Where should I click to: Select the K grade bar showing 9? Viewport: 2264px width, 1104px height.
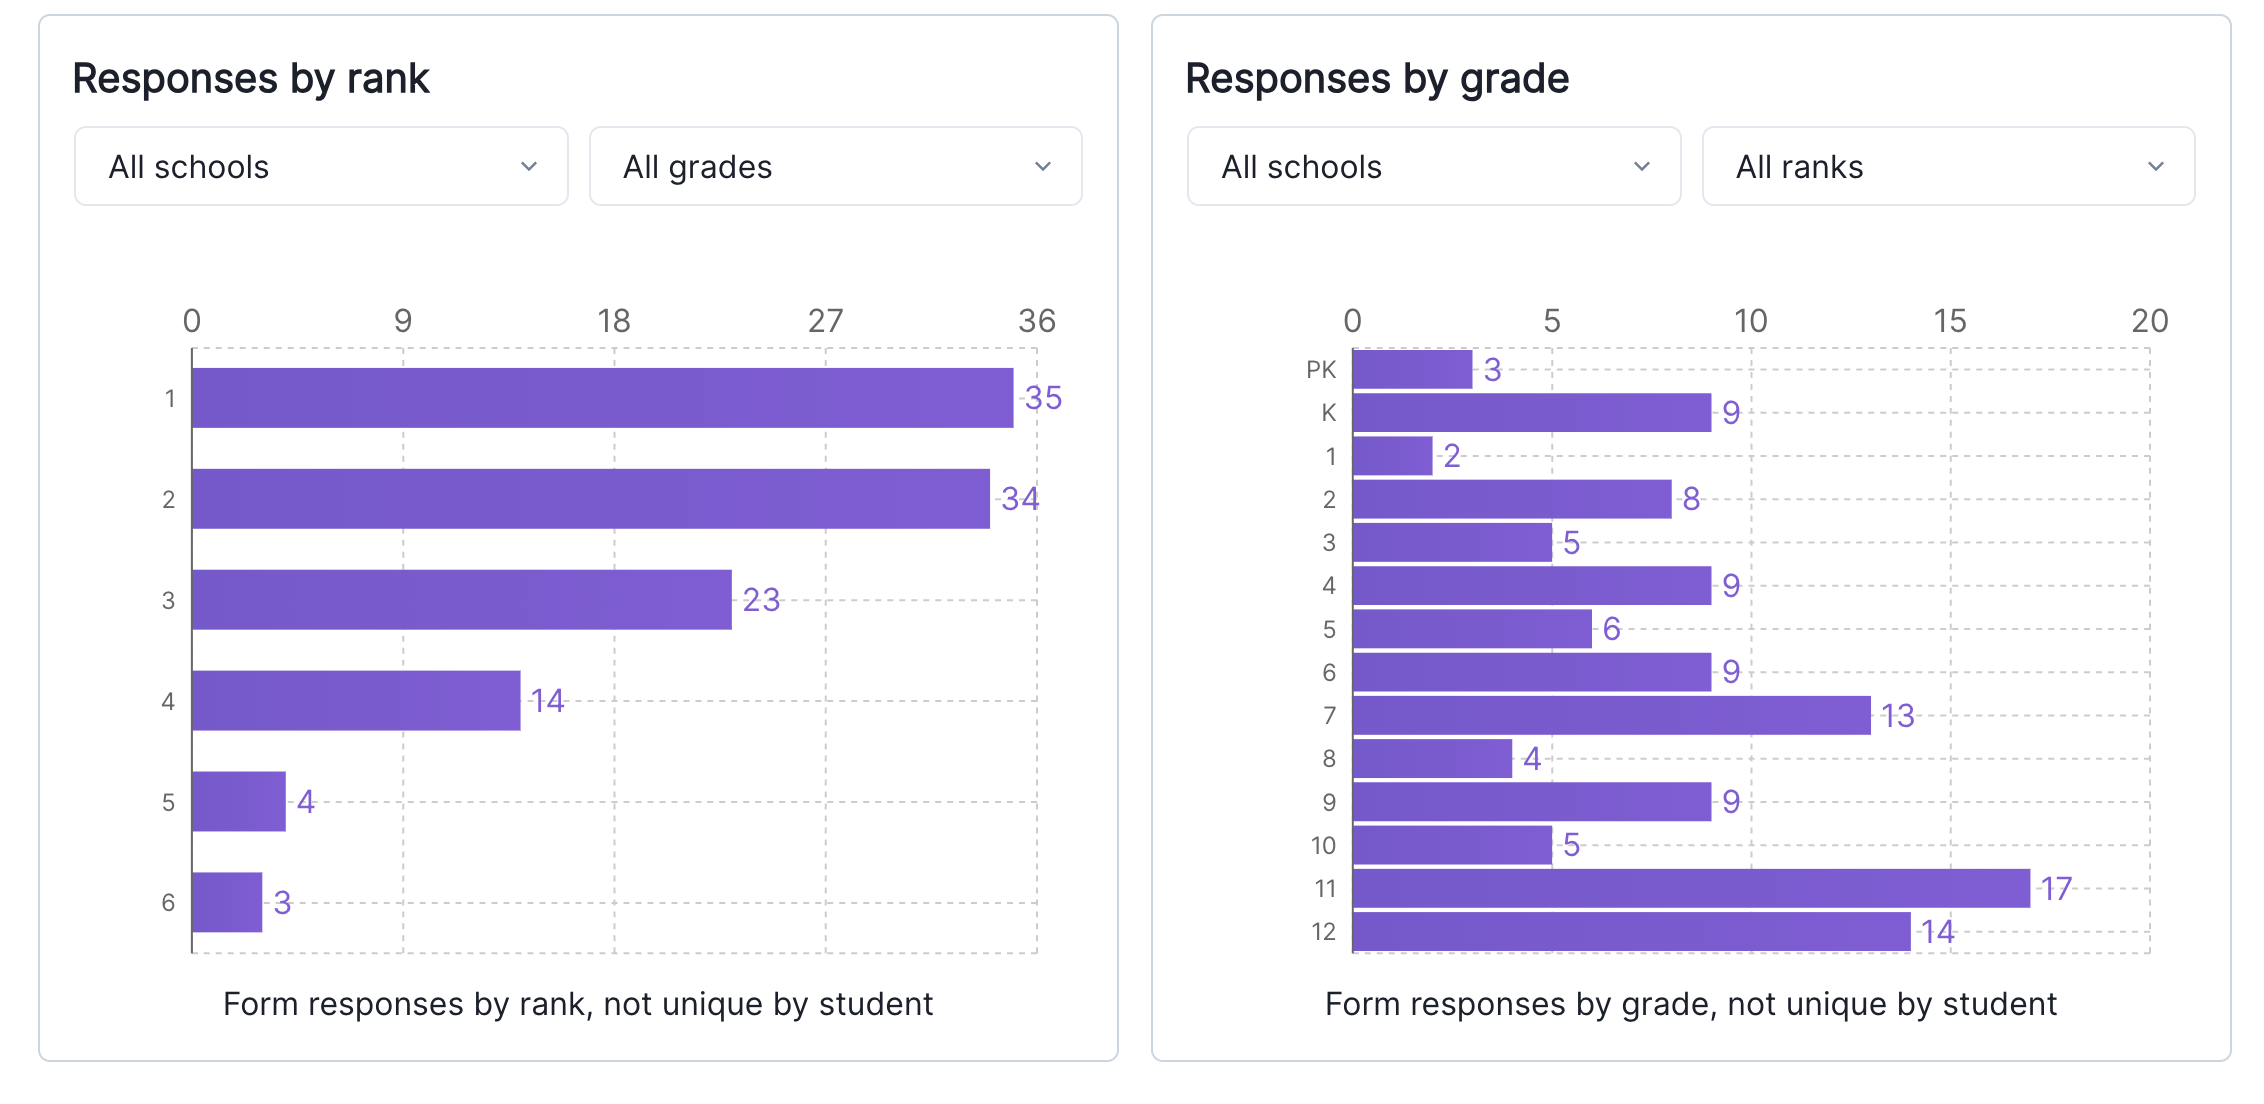1531,412
